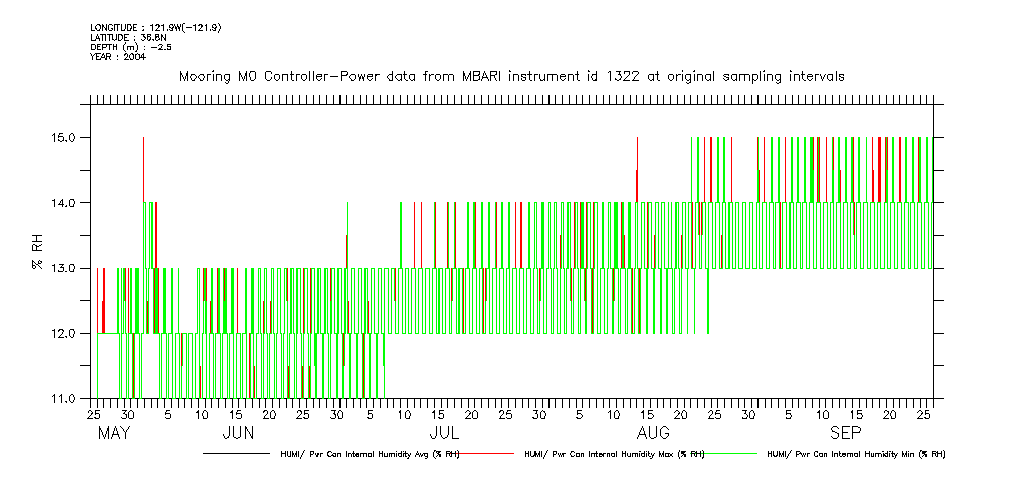The height and width of the screenshot is (504, 1009).
Task: Click the black line sample beside Avg legend
Action: pos(235,454)
